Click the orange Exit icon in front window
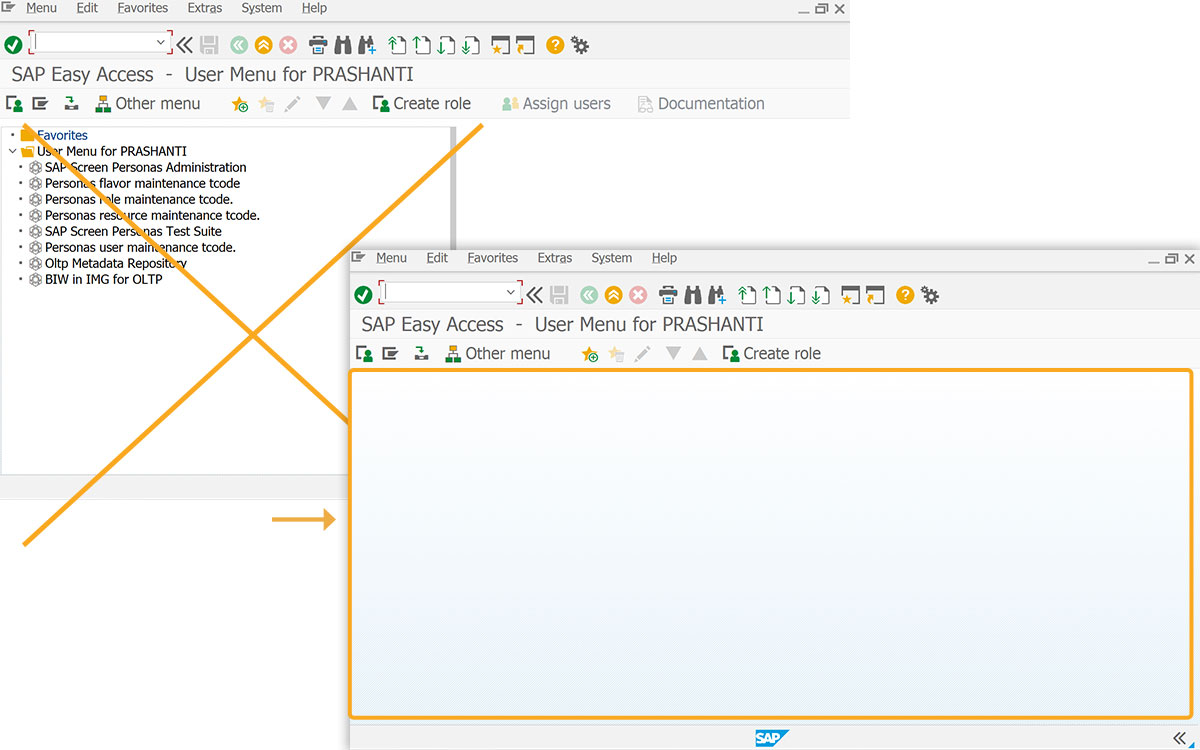This screenshot has height=750, width=1200. click(x=614, y=295)
